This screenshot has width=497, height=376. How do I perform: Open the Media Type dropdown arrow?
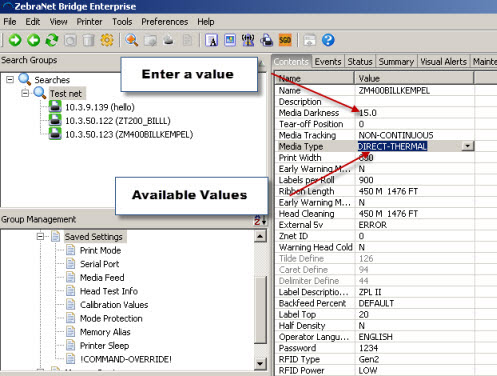468,146
